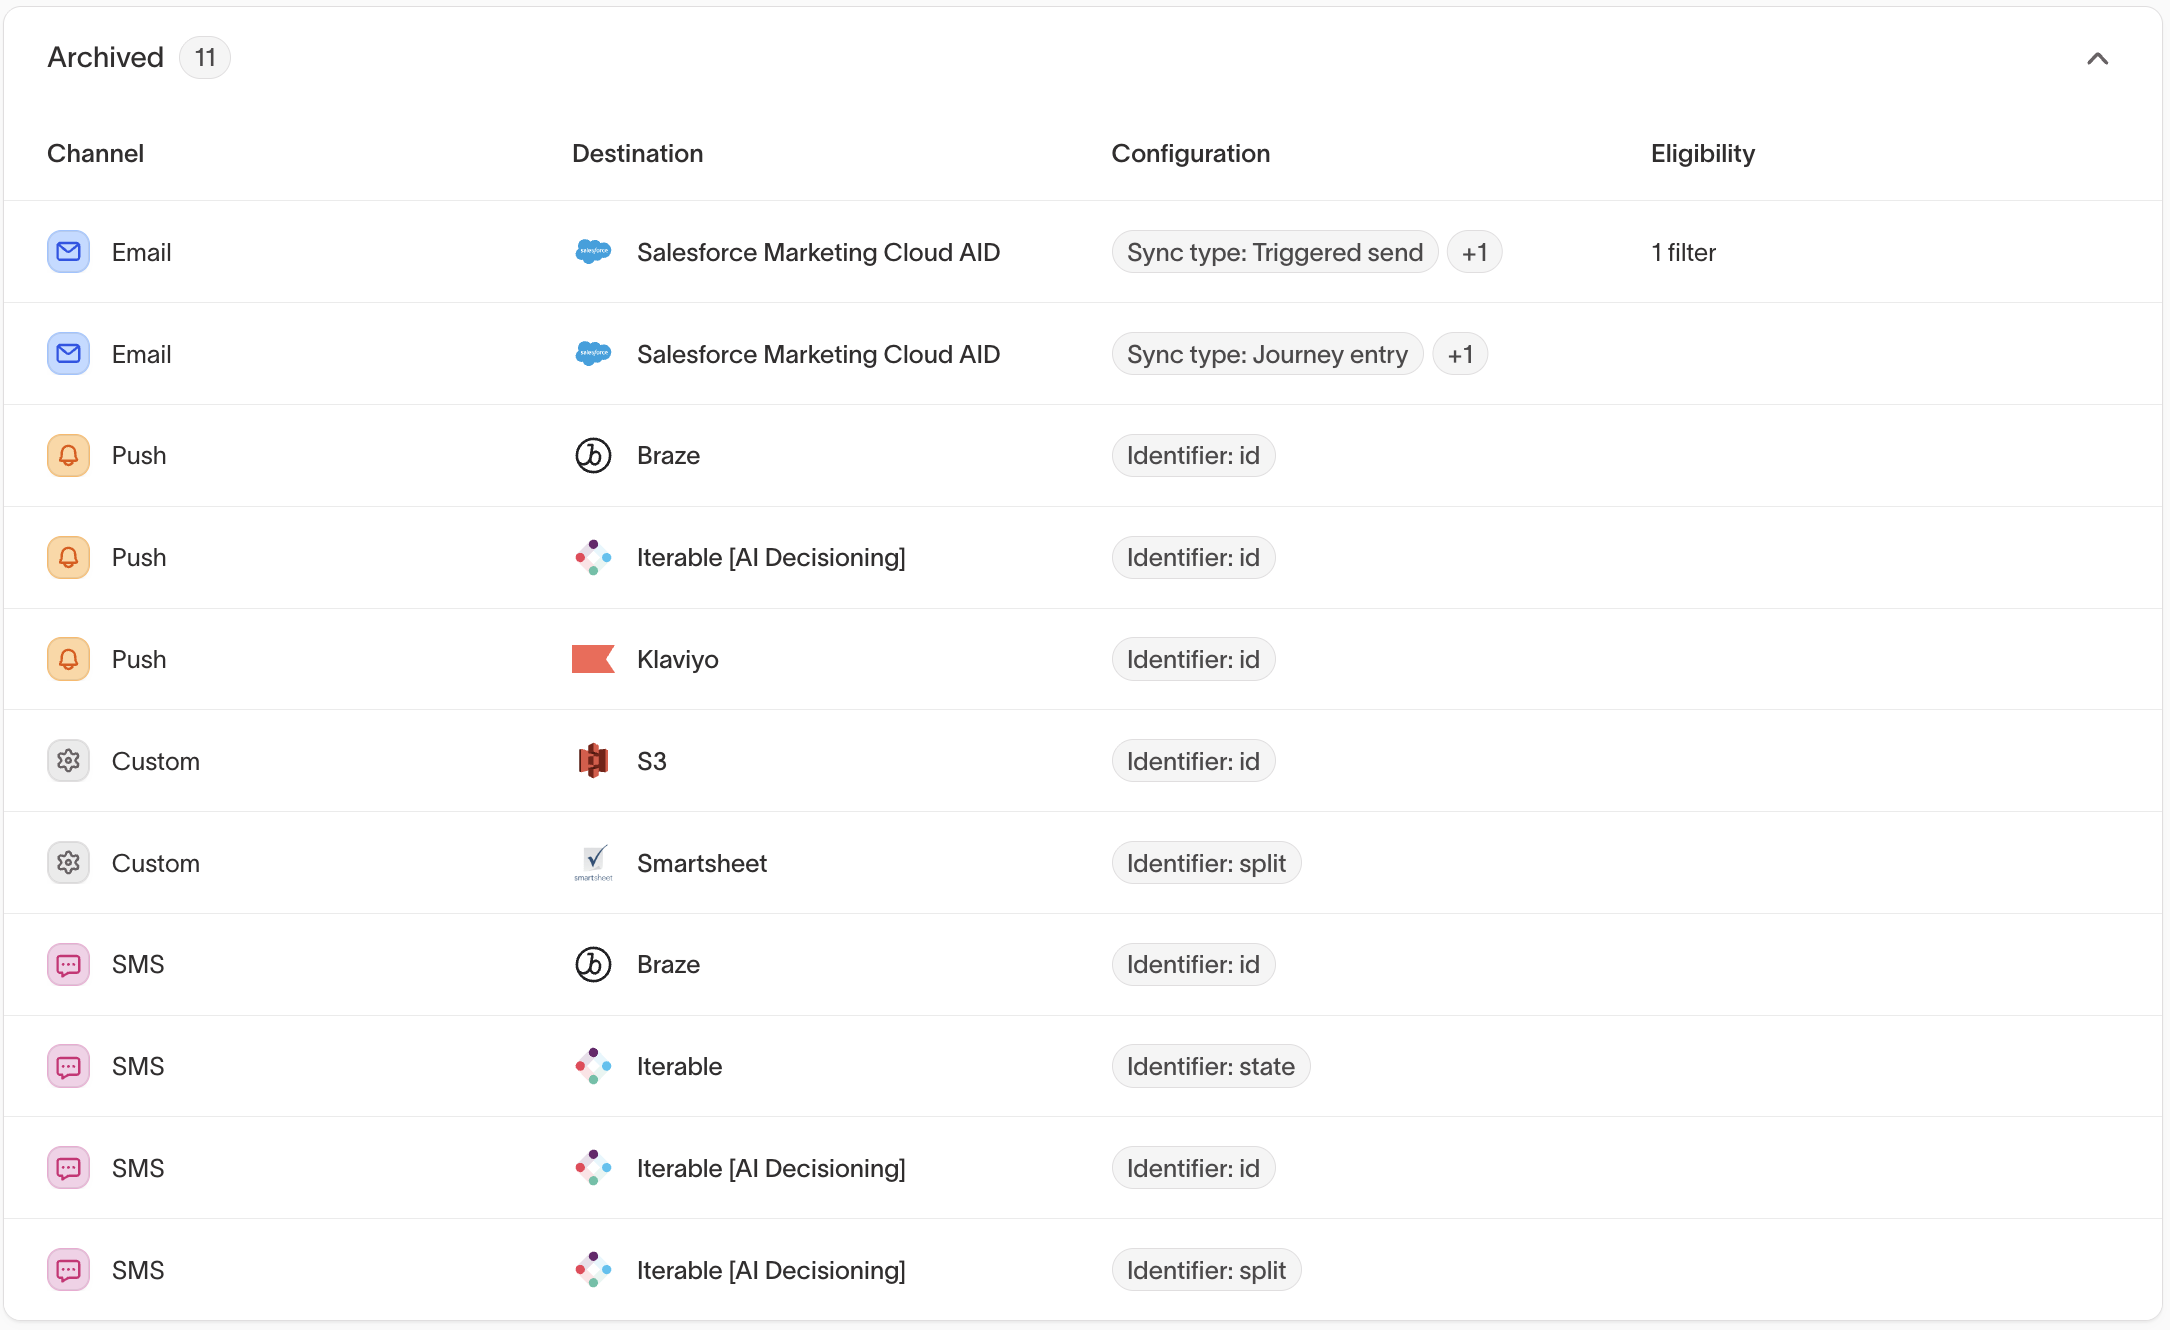Expand +1 badge next to Triggered send
Viewport: 2170px width, 1330px height.
1474,252
